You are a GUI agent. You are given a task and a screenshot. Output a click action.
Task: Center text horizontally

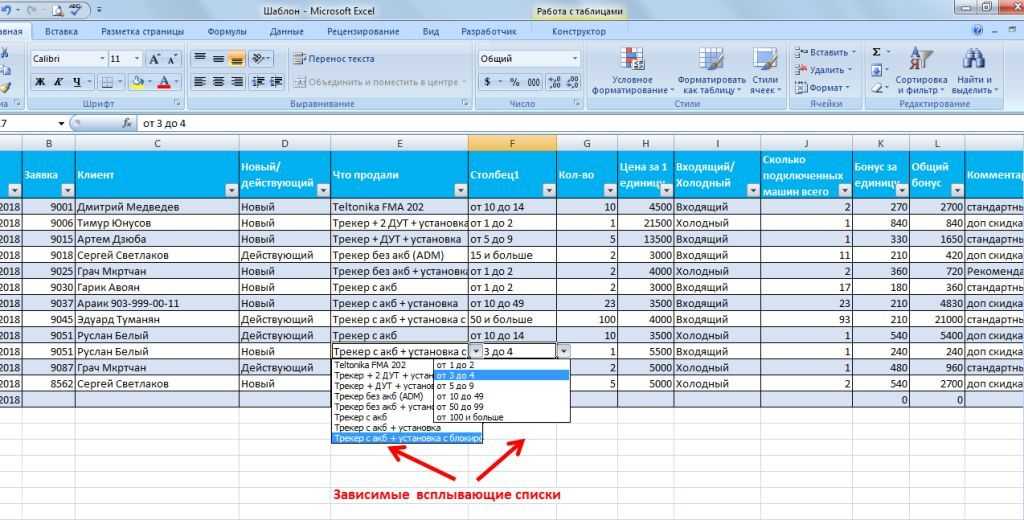[x=218, y=82]
